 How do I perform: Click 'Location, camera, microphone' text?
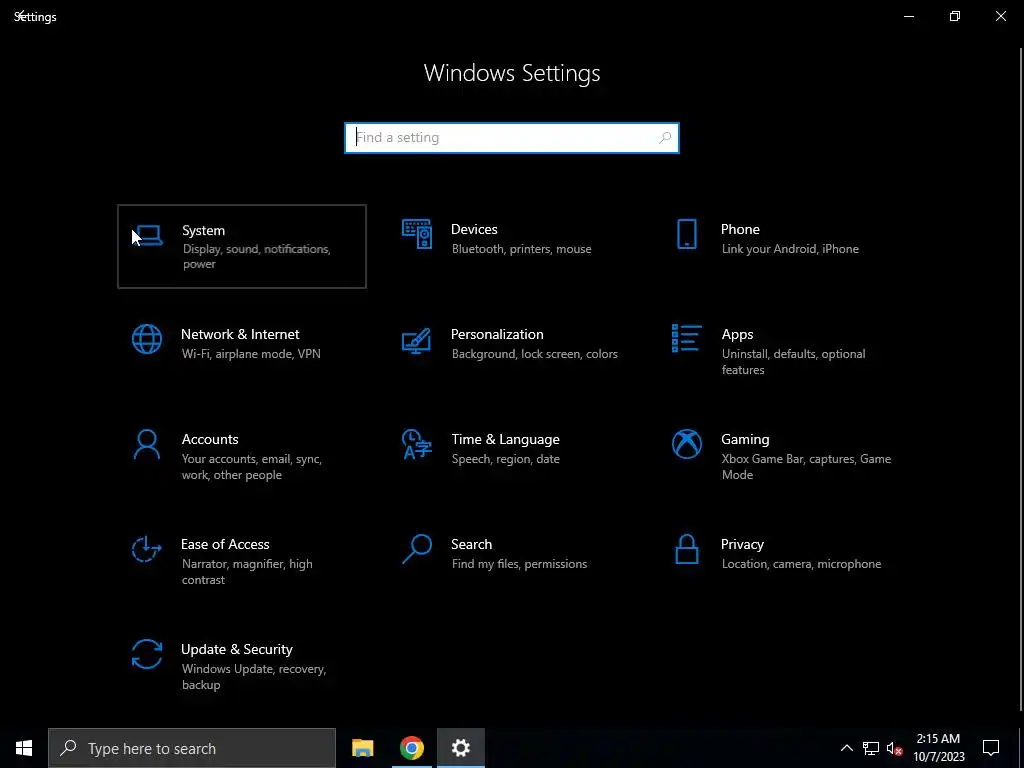click(x=801, y=564)
